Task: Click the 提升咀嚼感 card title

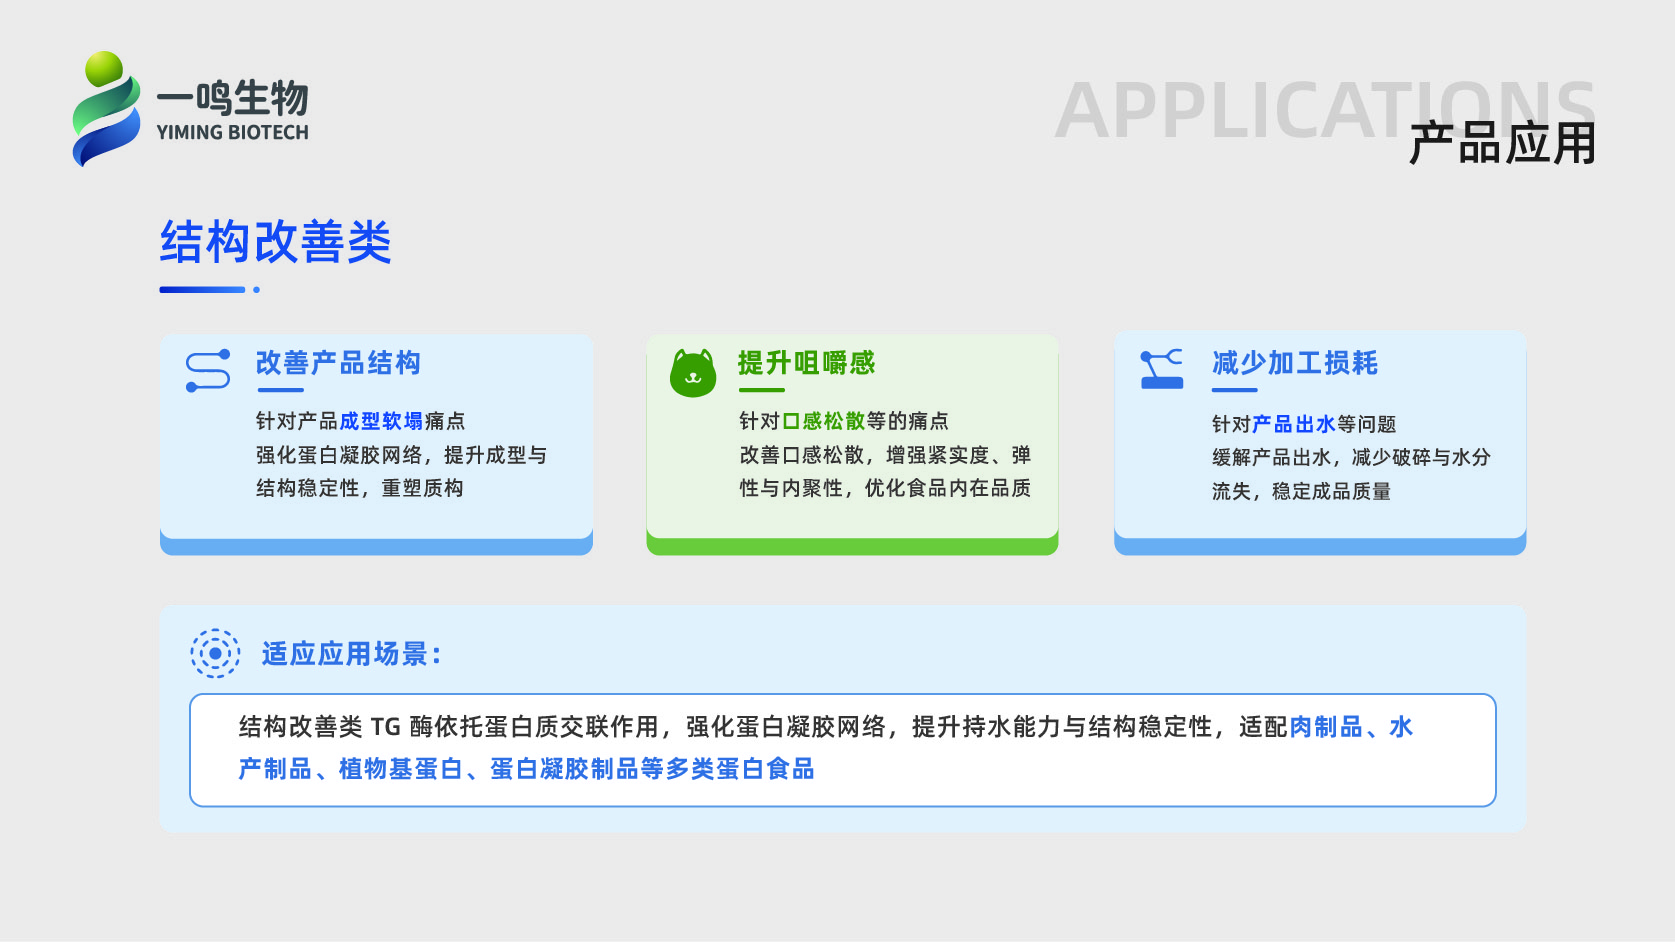Action: click(x=806, y=363)
